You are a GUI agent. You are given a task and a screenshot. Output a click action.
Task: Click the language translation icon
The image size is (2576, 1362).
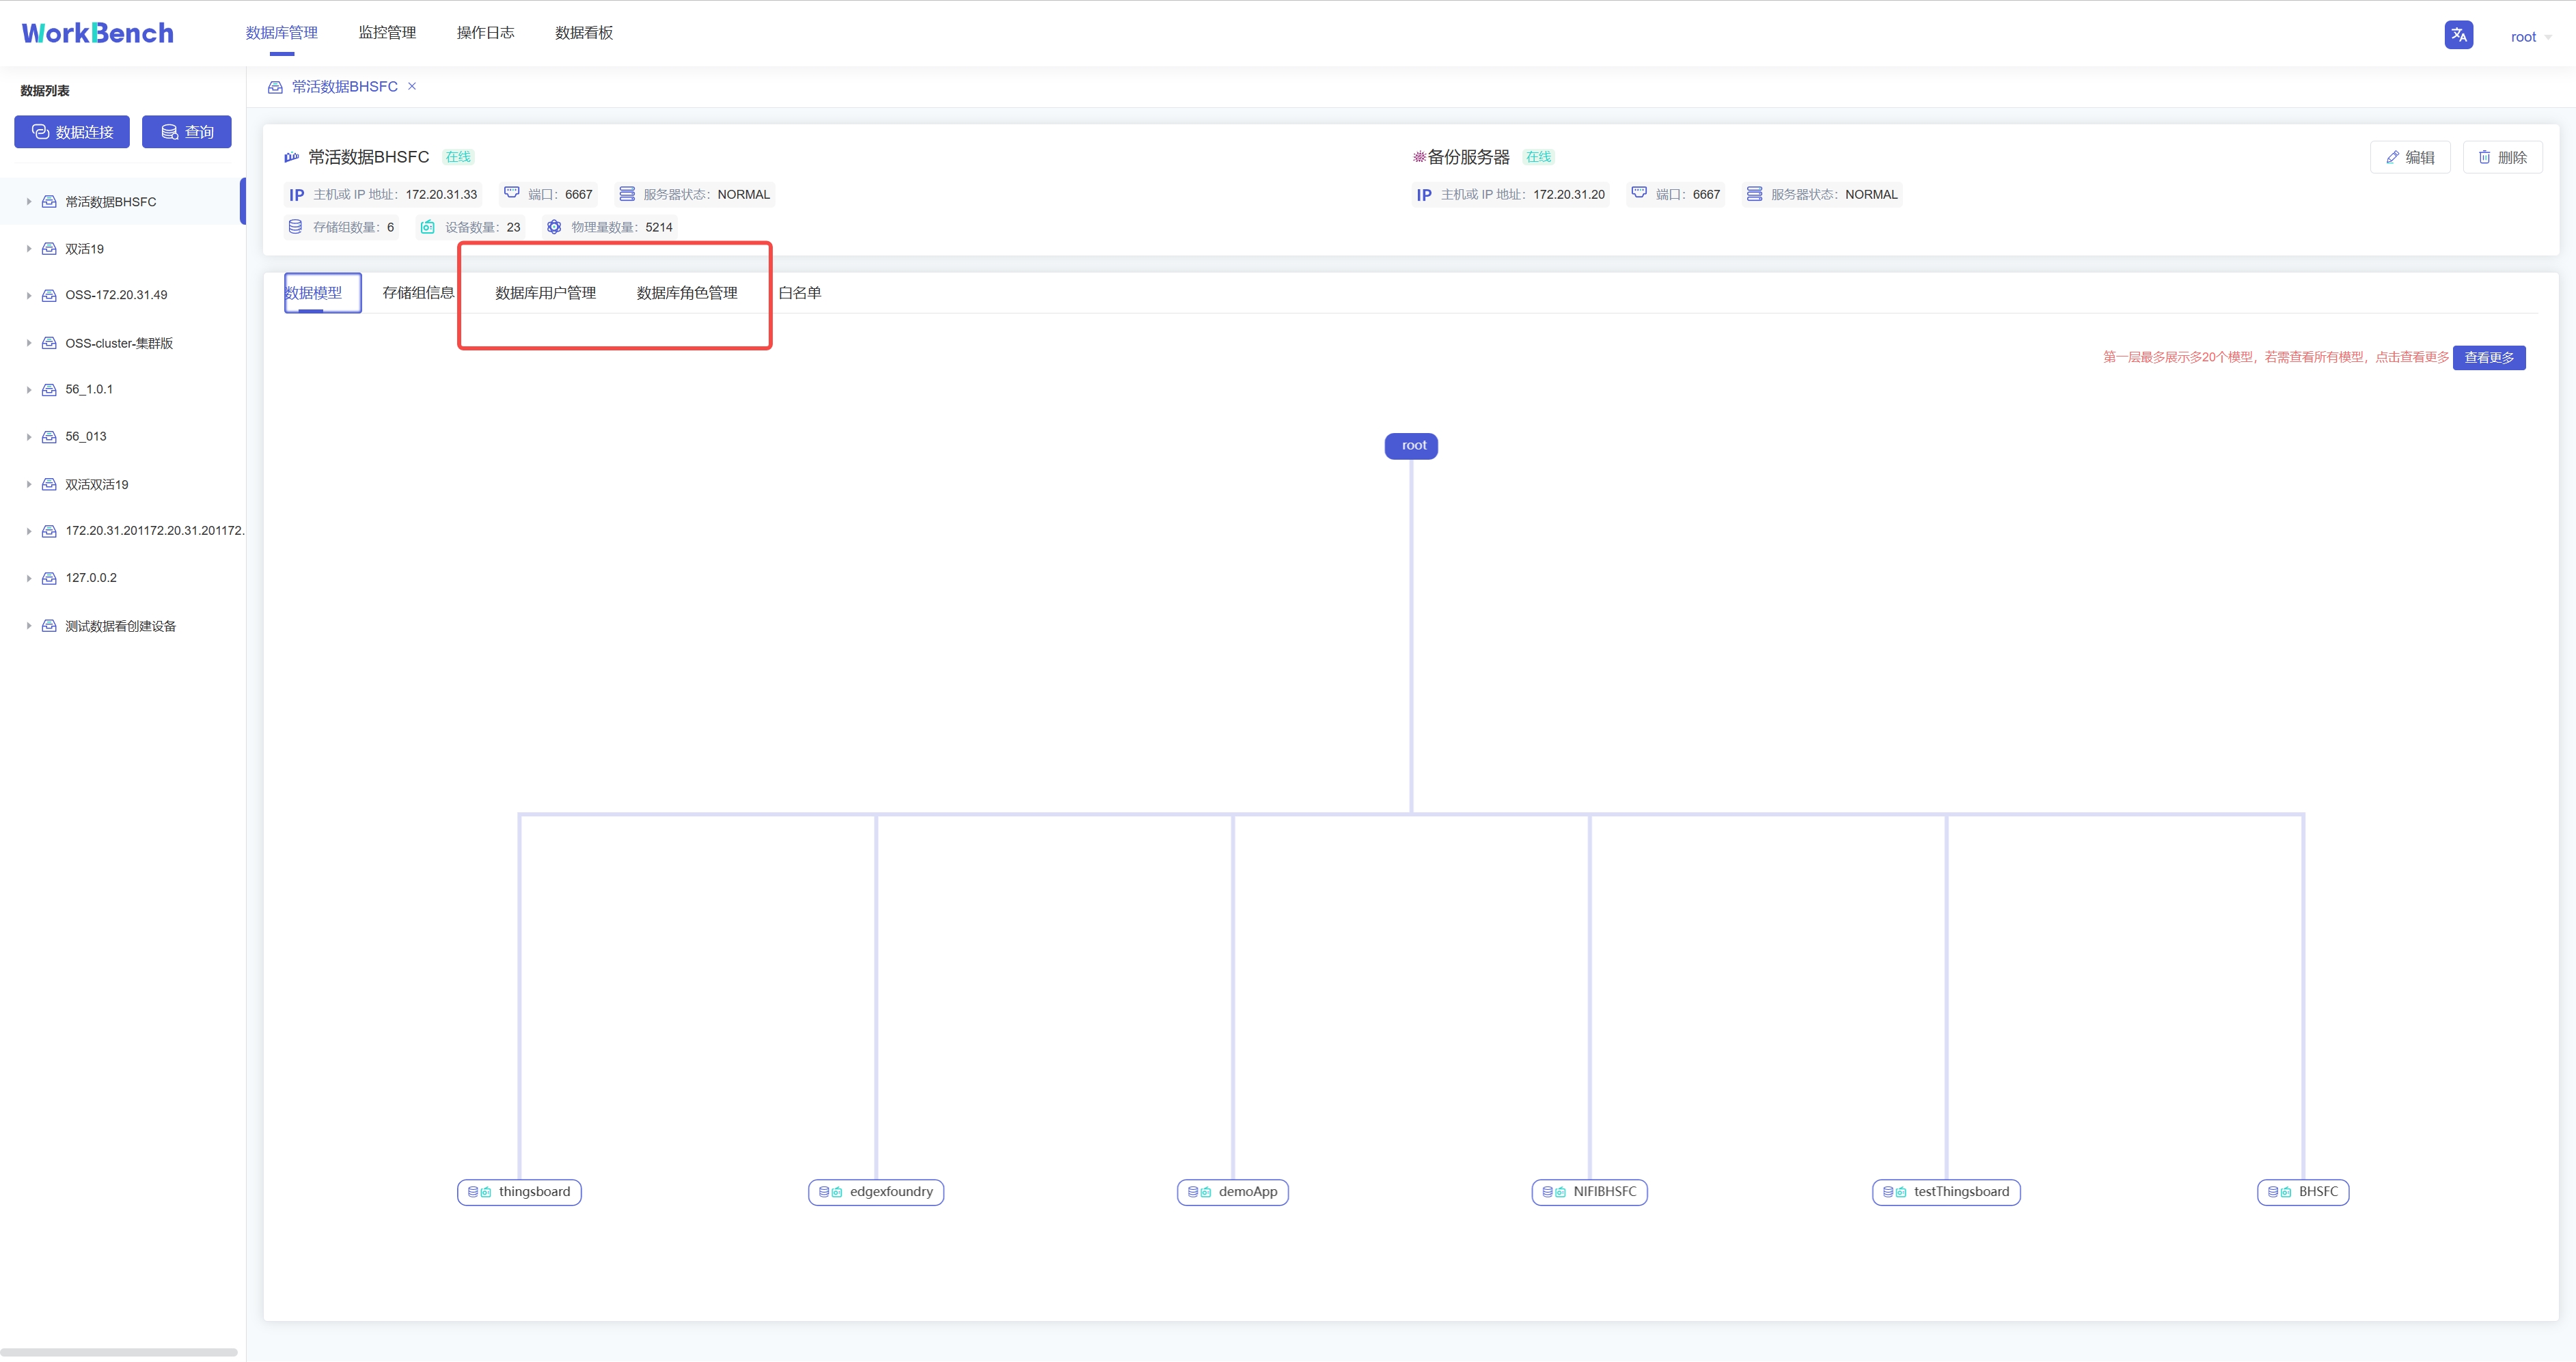tap(2458, 35)
